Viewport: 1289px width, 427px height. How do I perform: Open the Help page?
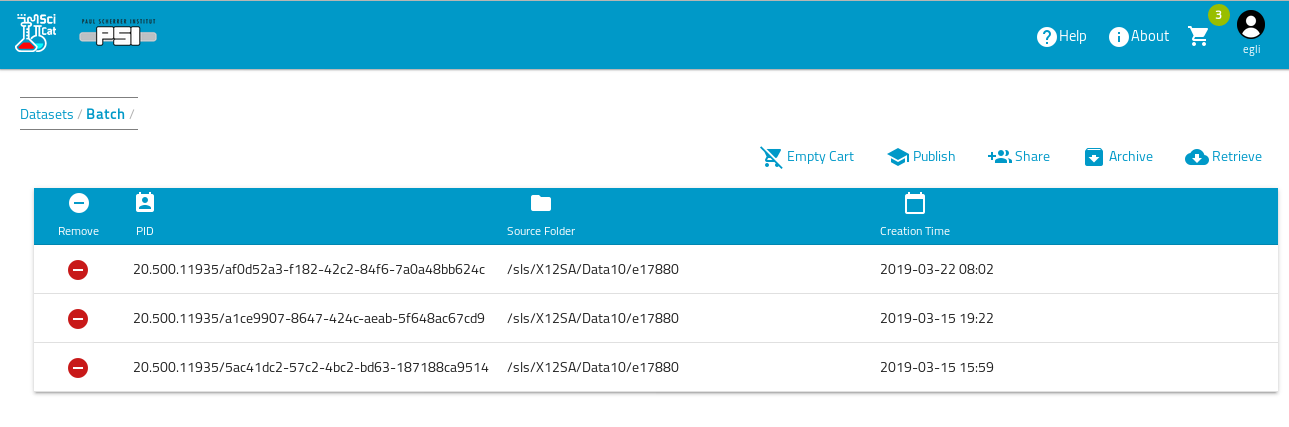point(1061,36)
